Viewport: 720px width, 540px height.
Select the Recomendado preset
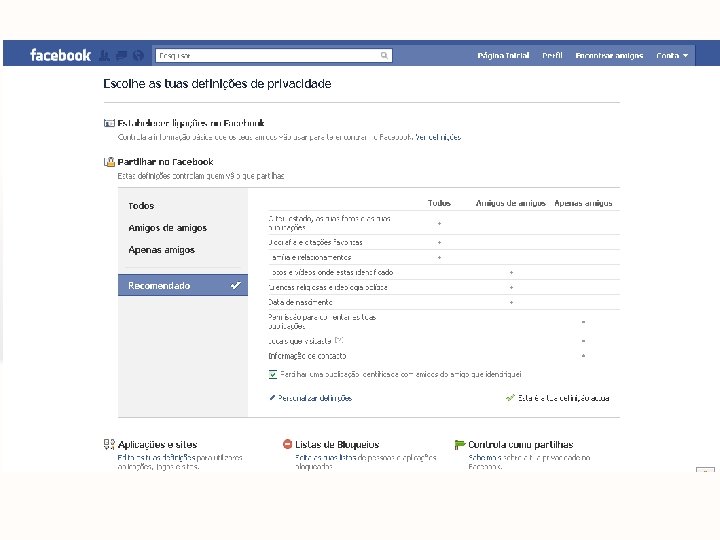coord(183,285)
